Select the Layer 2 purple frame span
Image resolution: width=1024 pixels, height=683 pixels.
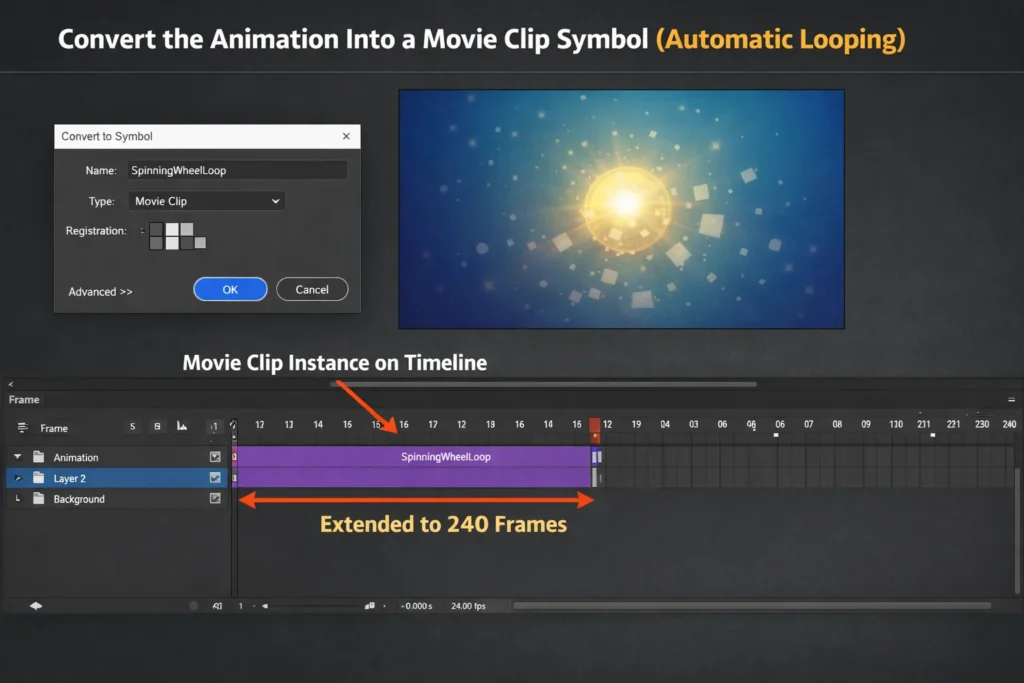coord(414,477)
